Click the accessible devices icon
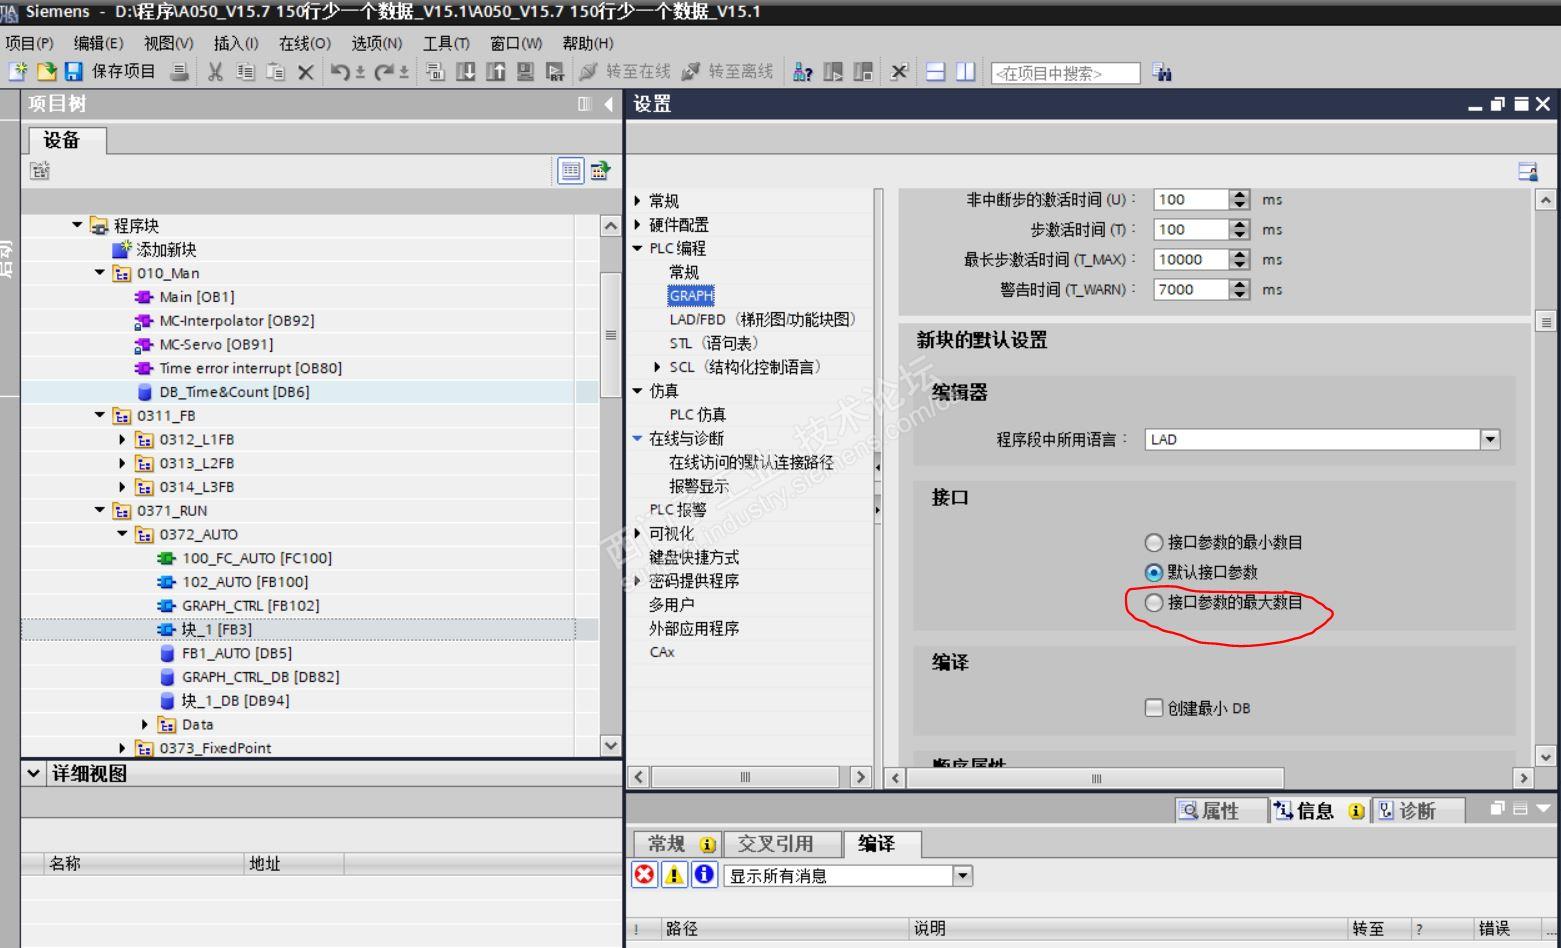The height and width of the screenshot is (948, 1561). click(x=802, y=72)
